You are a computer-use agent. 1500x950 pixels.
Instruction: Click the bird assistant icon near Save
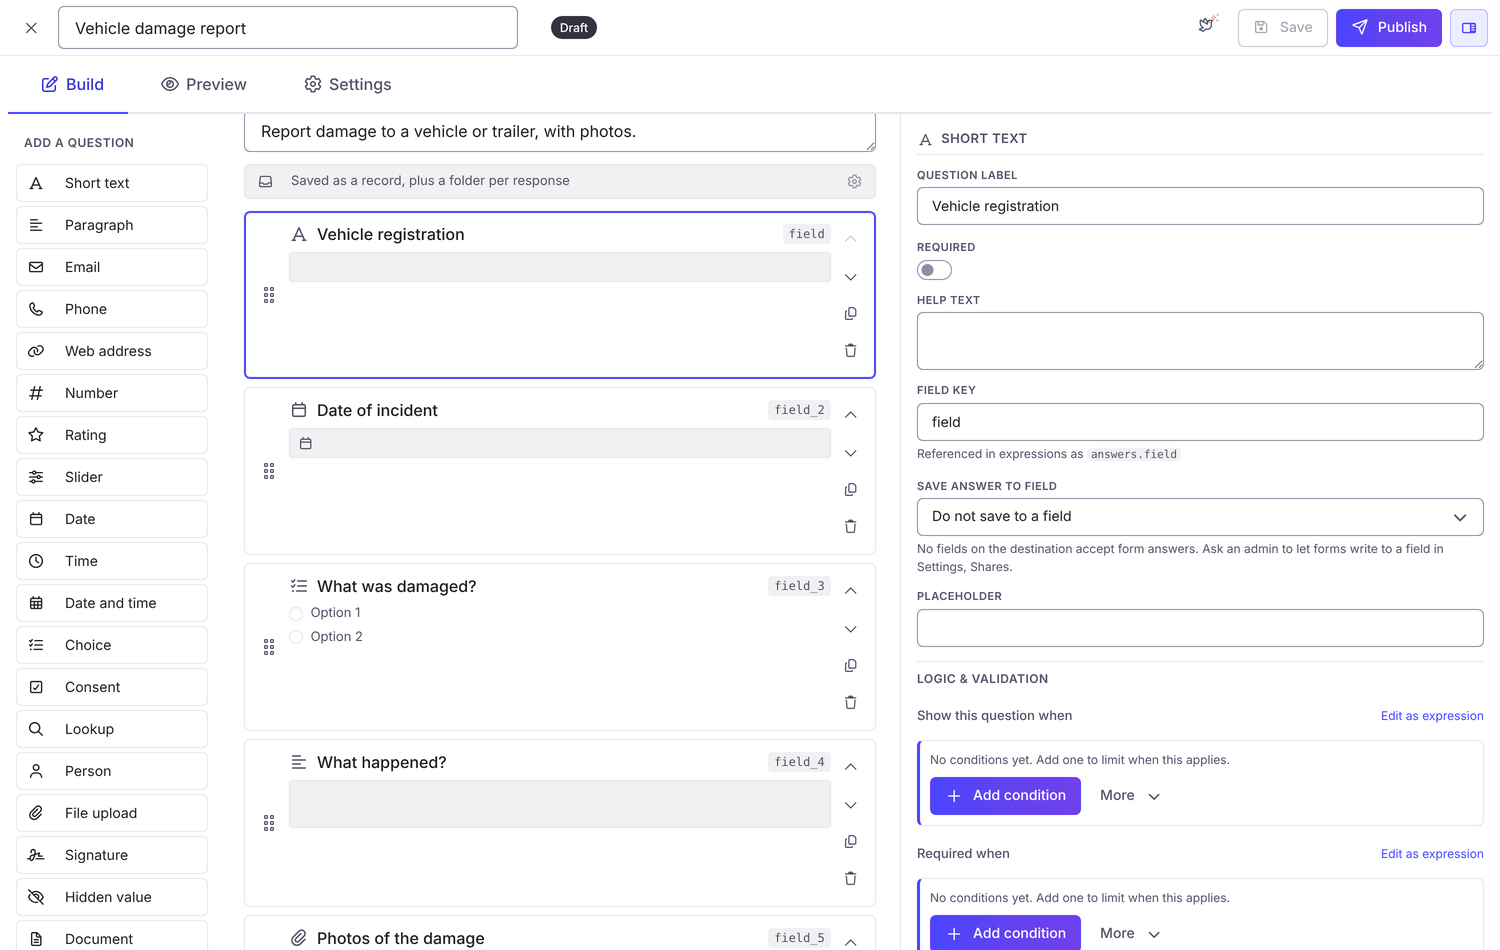pos(1208,25)
